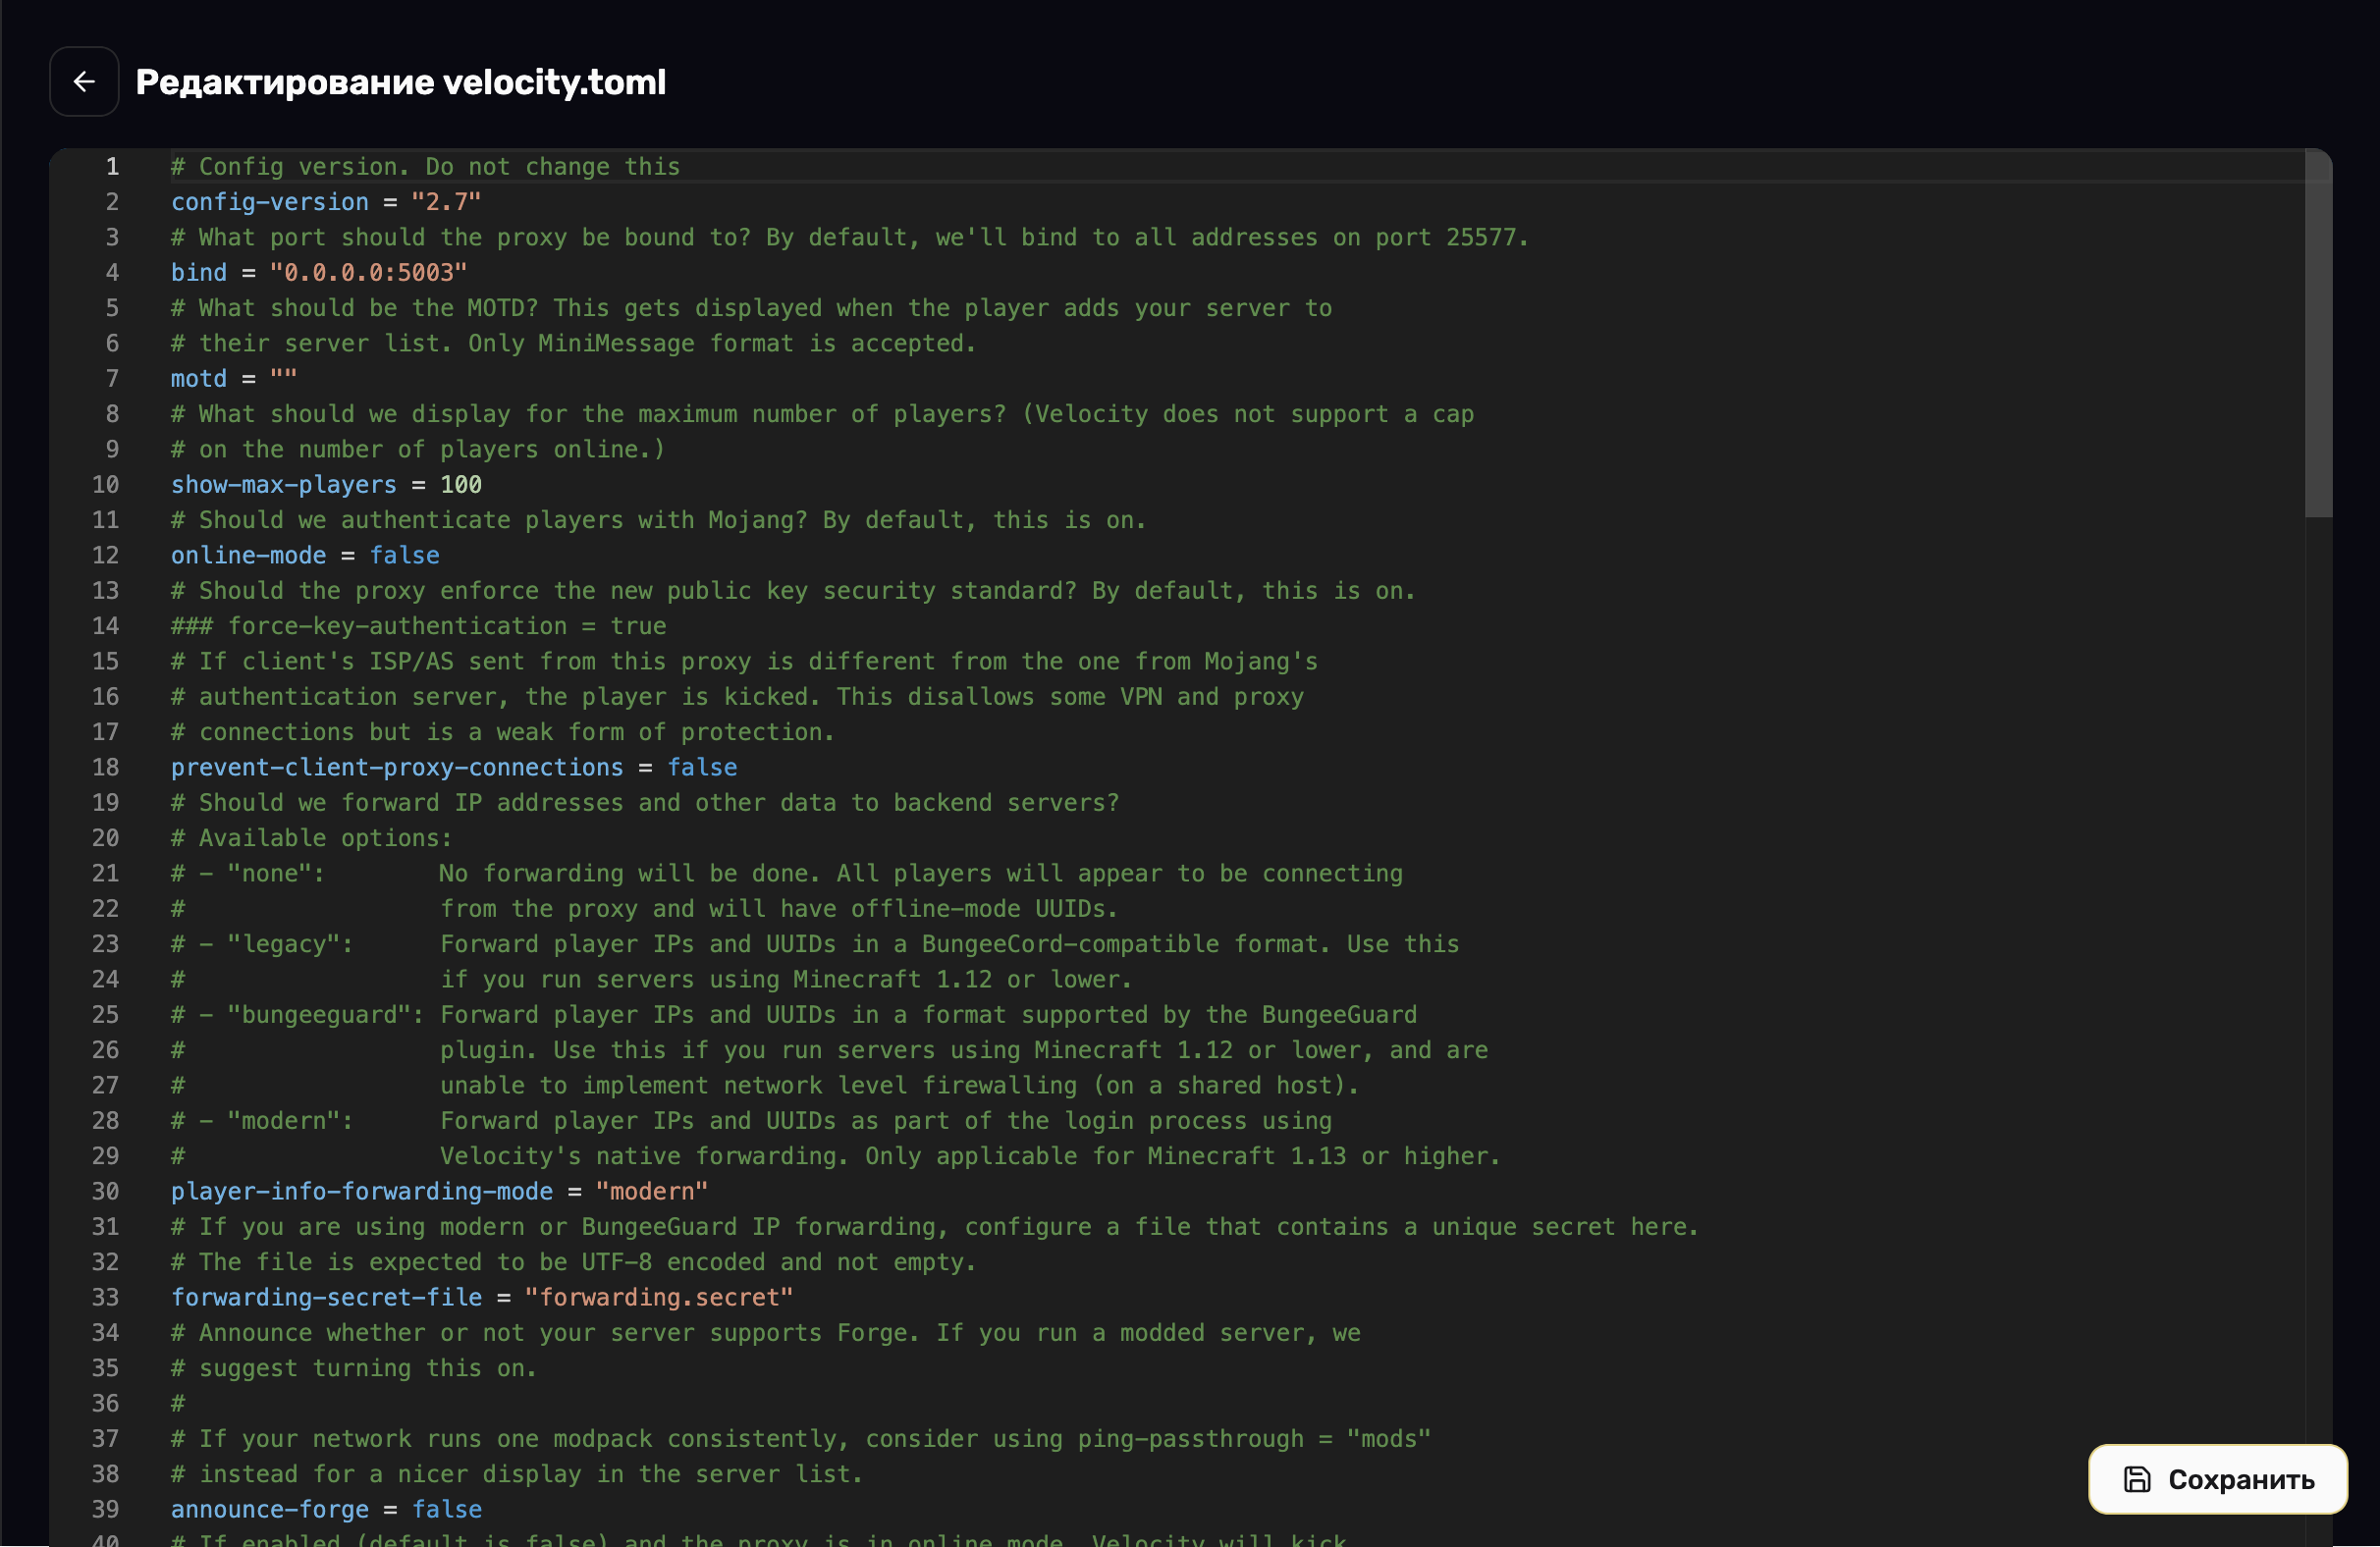Screen dimensions: 2380x1547
Task: Click the Редактирование velocity.toml page title
Action: (x=400, y=82)
